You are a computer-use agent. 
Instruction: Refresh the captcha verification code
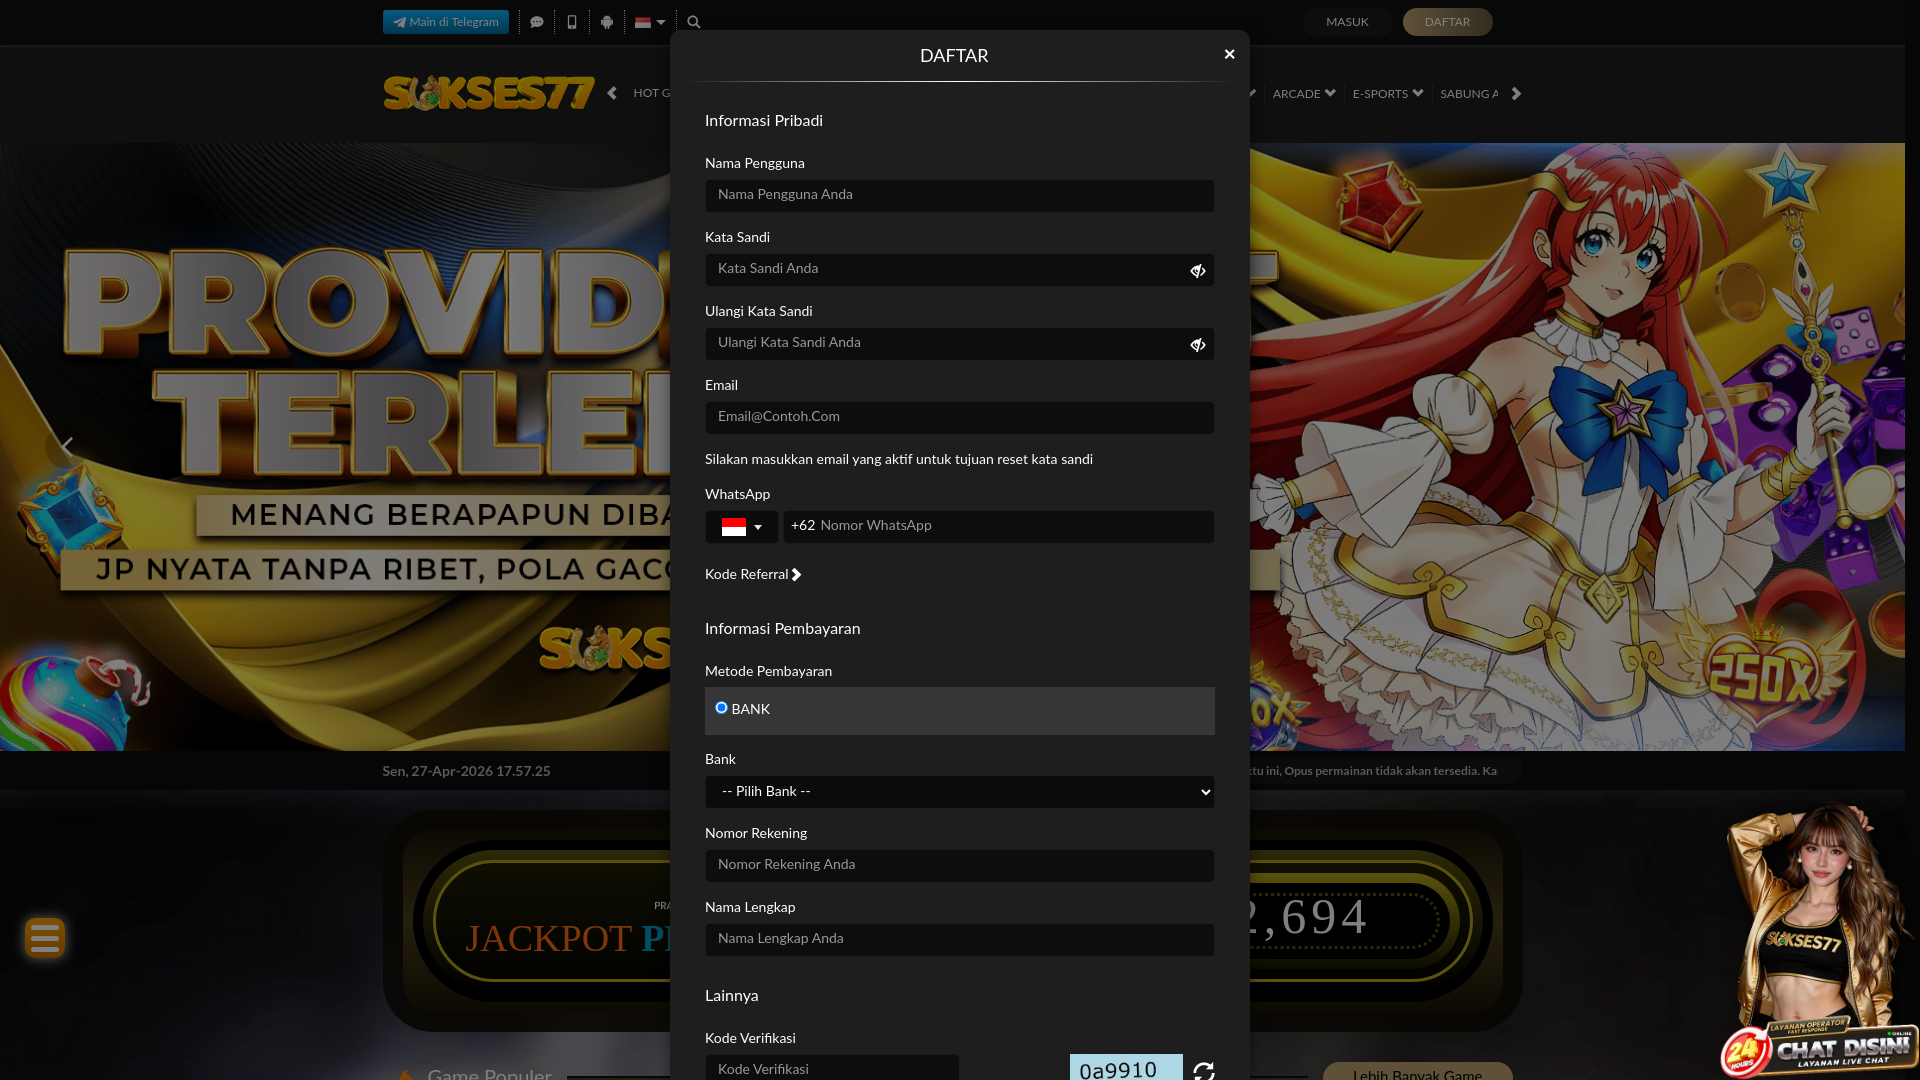point(1204,1070)
